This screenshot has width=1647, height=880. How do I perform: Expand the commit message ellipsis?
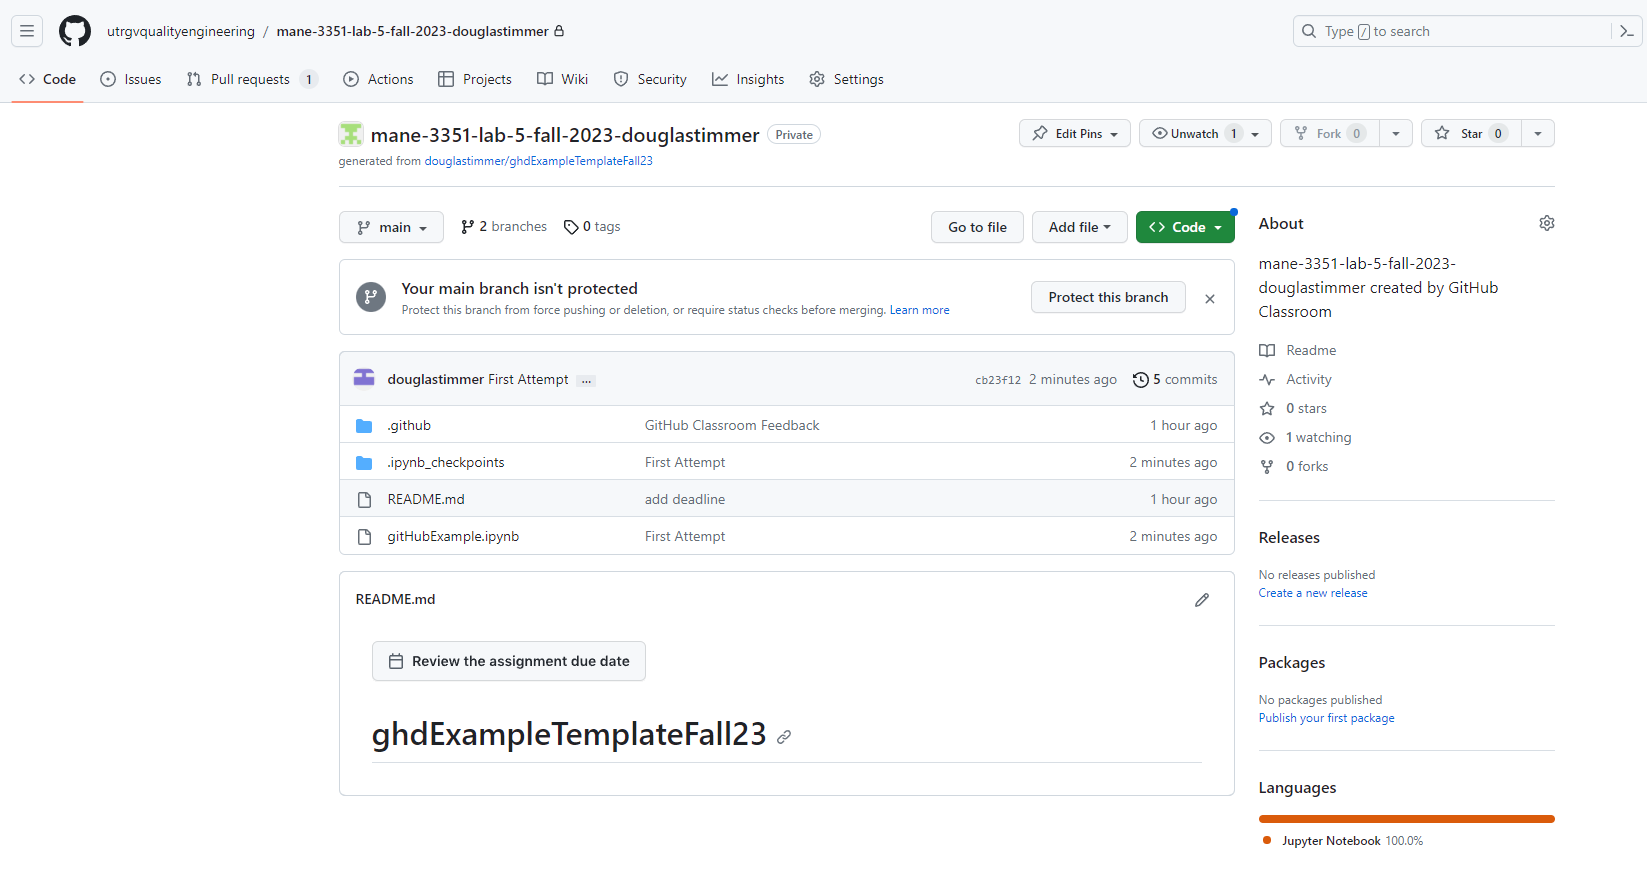coord(586,380)
